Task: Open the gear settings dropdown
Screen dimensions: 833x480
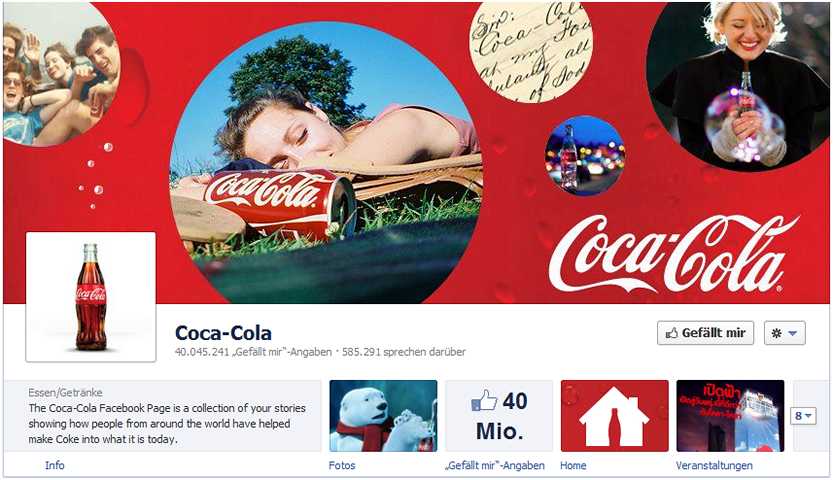Action: [785, 333]
